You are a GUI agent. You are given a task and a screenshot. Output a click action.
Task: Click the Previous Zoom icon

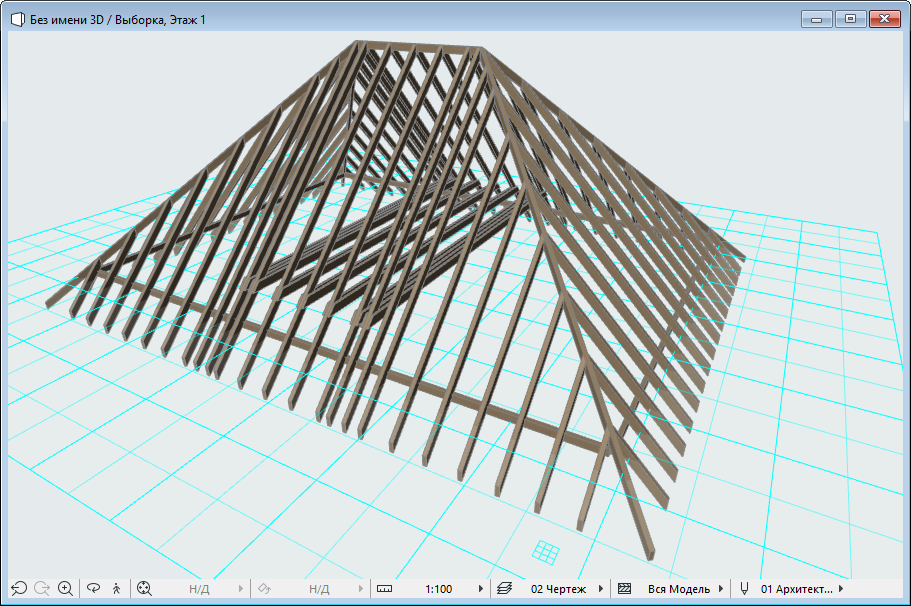[18, 589]
